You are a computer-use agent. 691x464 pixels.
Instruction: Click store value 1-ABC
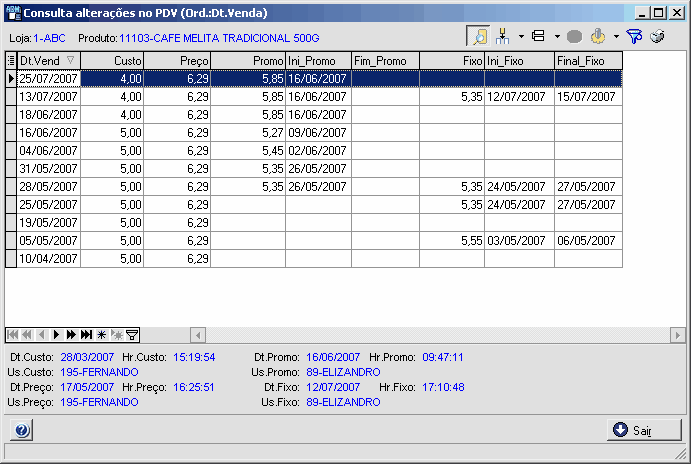[x=49, y=38]
